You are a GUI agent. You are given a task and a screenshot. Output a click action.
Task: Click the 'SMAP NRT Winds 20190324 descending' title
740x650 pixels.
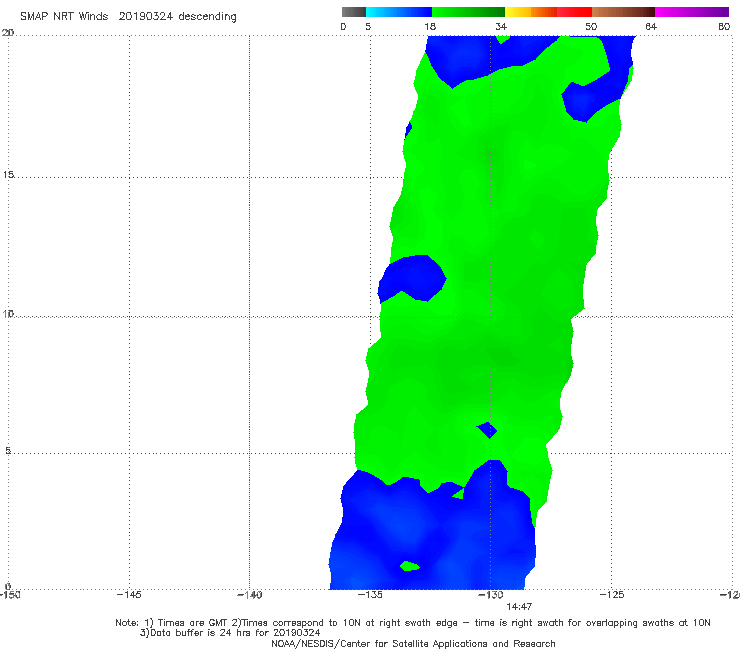[128, 16]
